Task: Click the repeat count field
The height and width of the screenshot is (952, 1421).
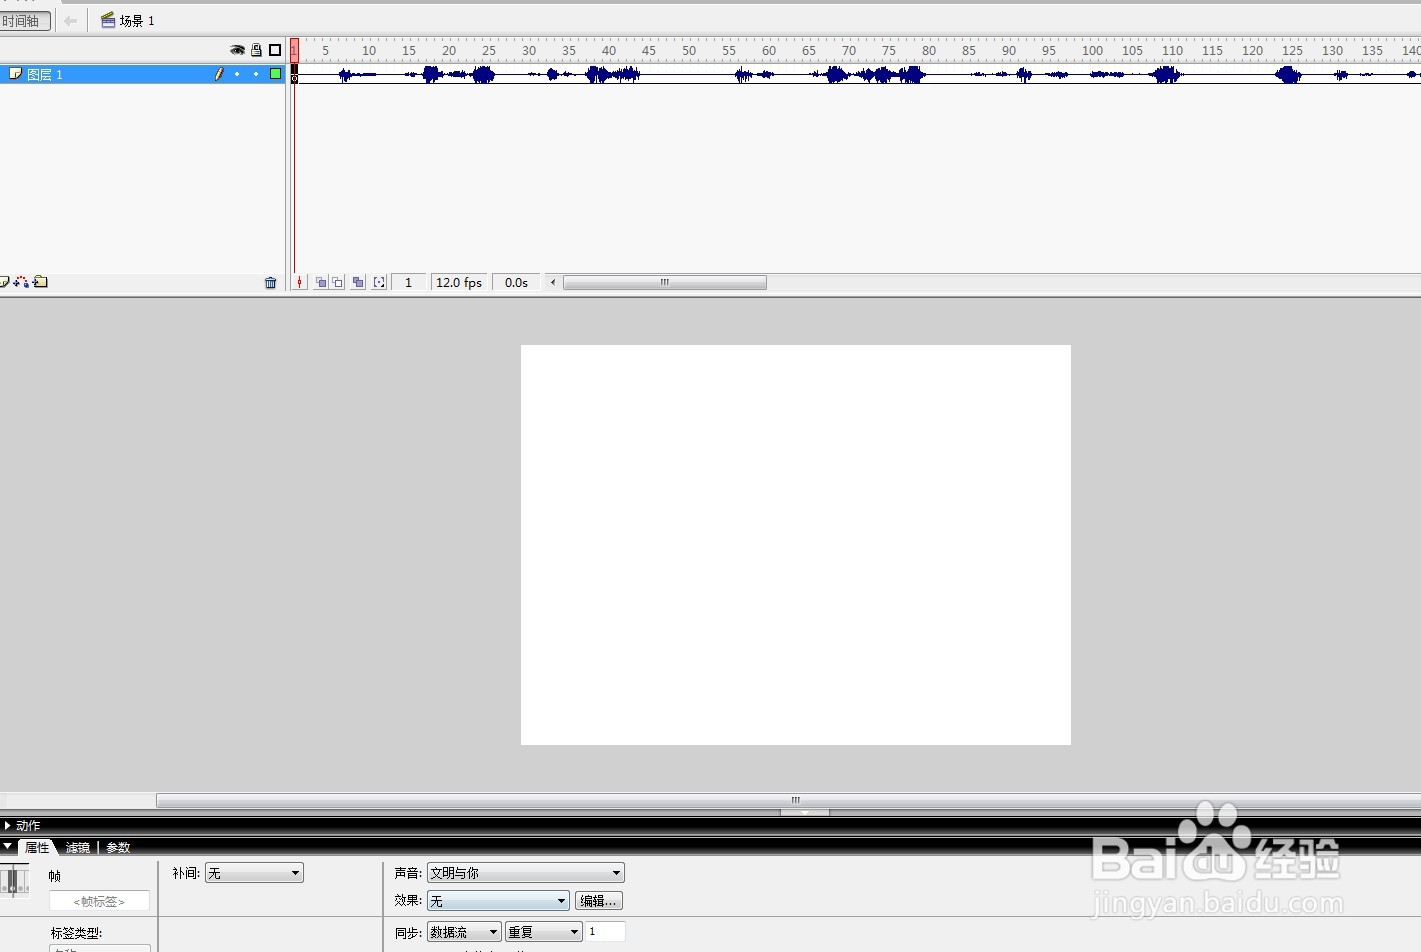Action: [x=606, y=932]
